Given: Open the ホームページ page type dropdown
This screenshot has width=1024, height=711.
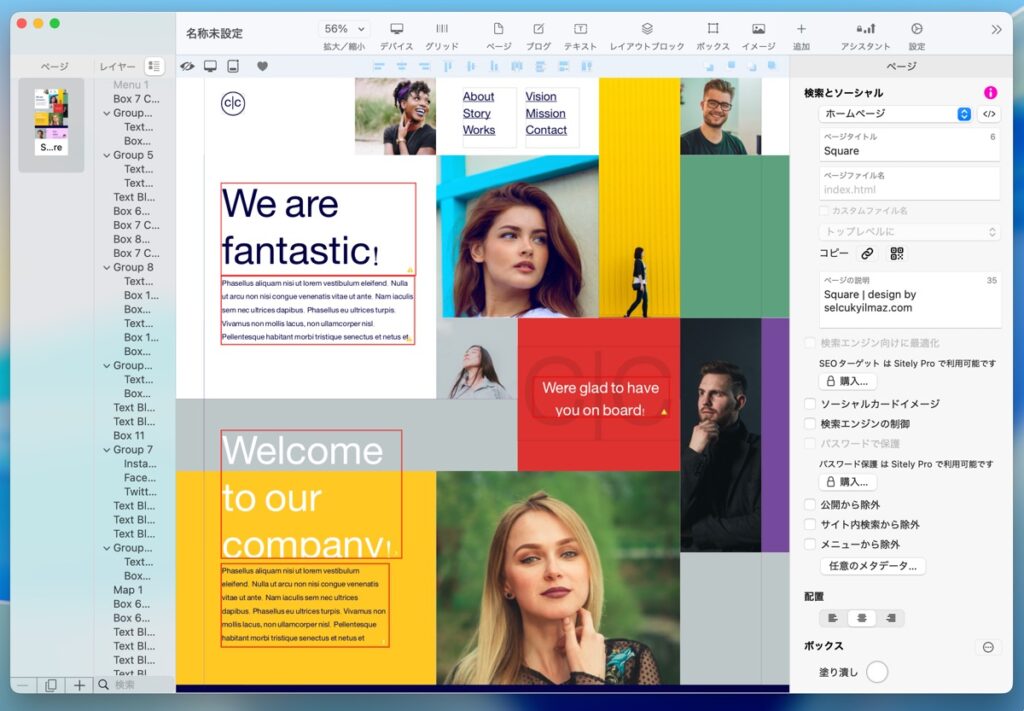Looking at the screenshot, I should click(x=897, y=114).
